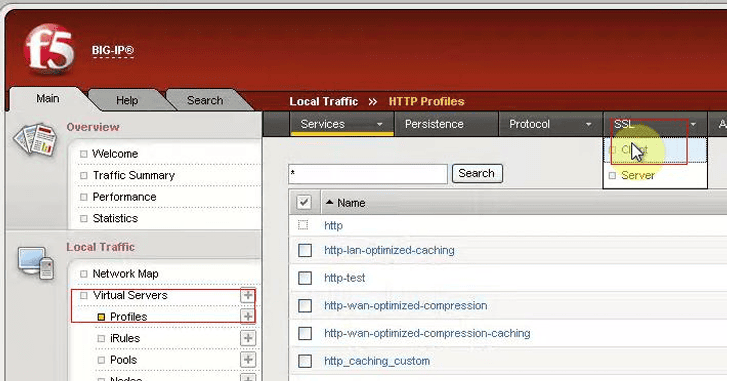Click the Search button beside filter field
Screen dimensions: 730x381
click(477, 173)
